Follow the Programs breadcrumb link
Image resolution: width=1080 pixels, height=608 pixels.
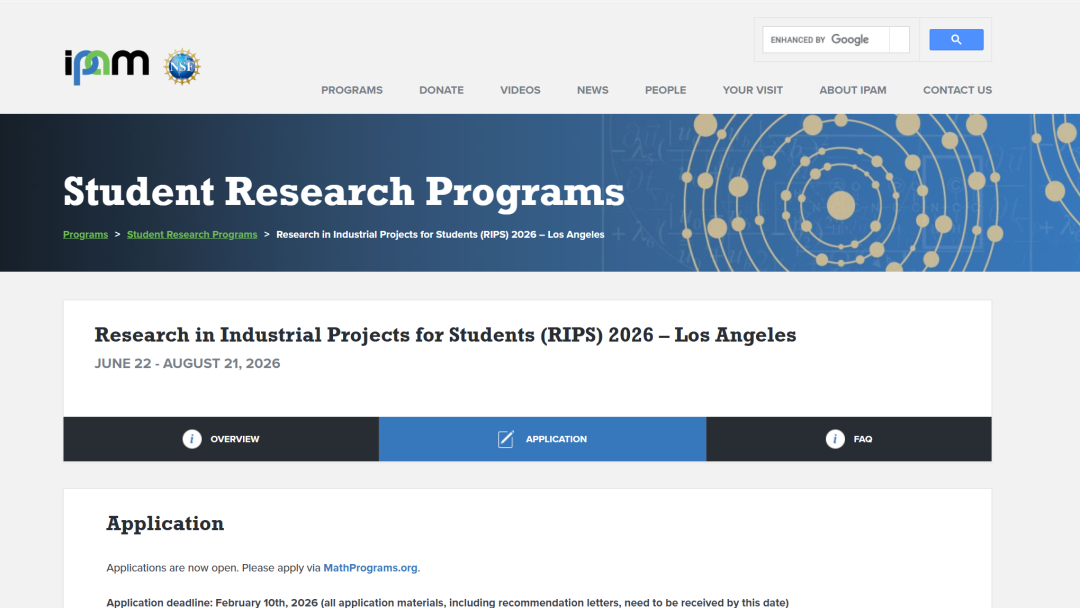tap(85, 235)
